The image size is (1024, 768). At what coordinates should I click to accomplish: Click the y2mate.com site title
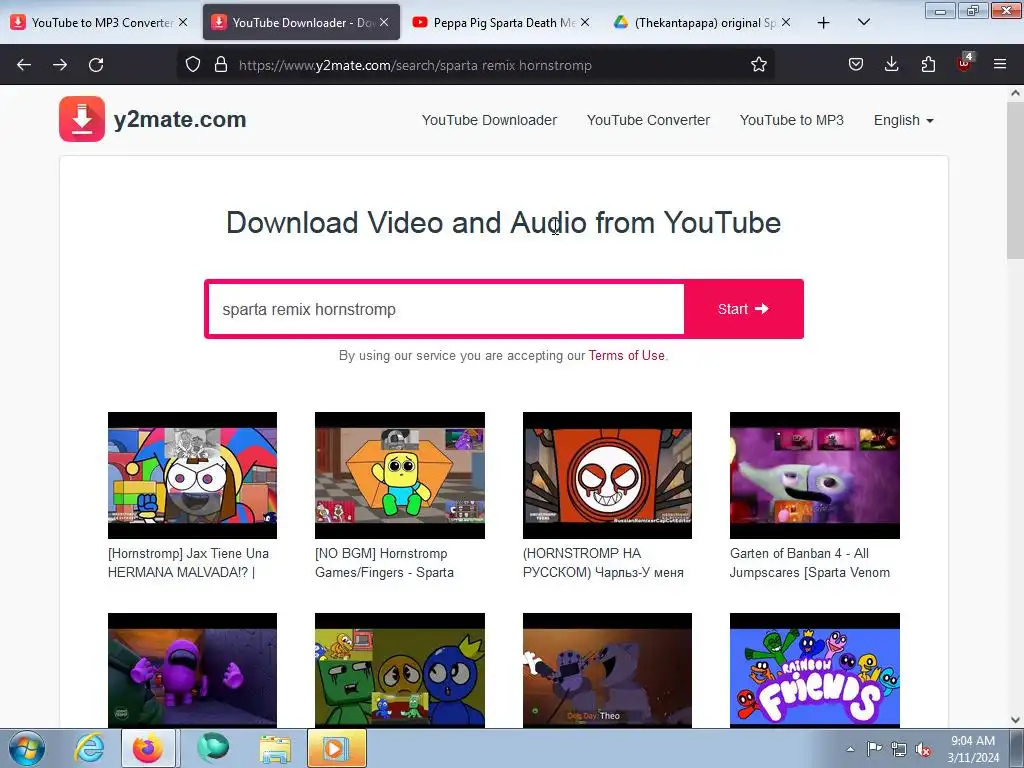[x=180, y=120]
